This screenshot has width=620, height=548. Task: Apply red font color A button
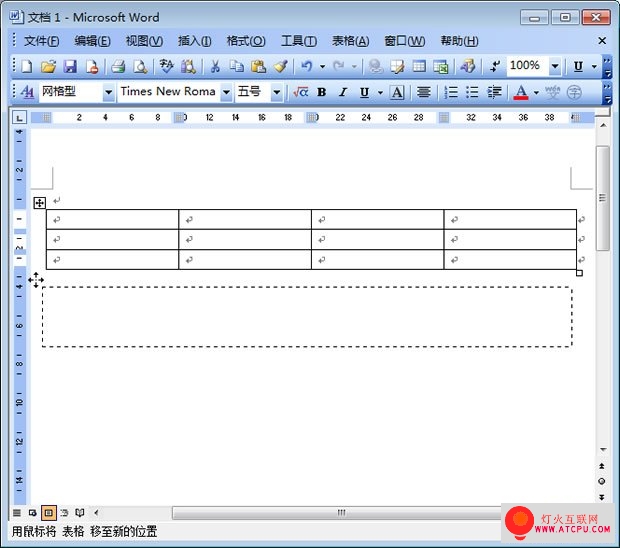(521, 93)
